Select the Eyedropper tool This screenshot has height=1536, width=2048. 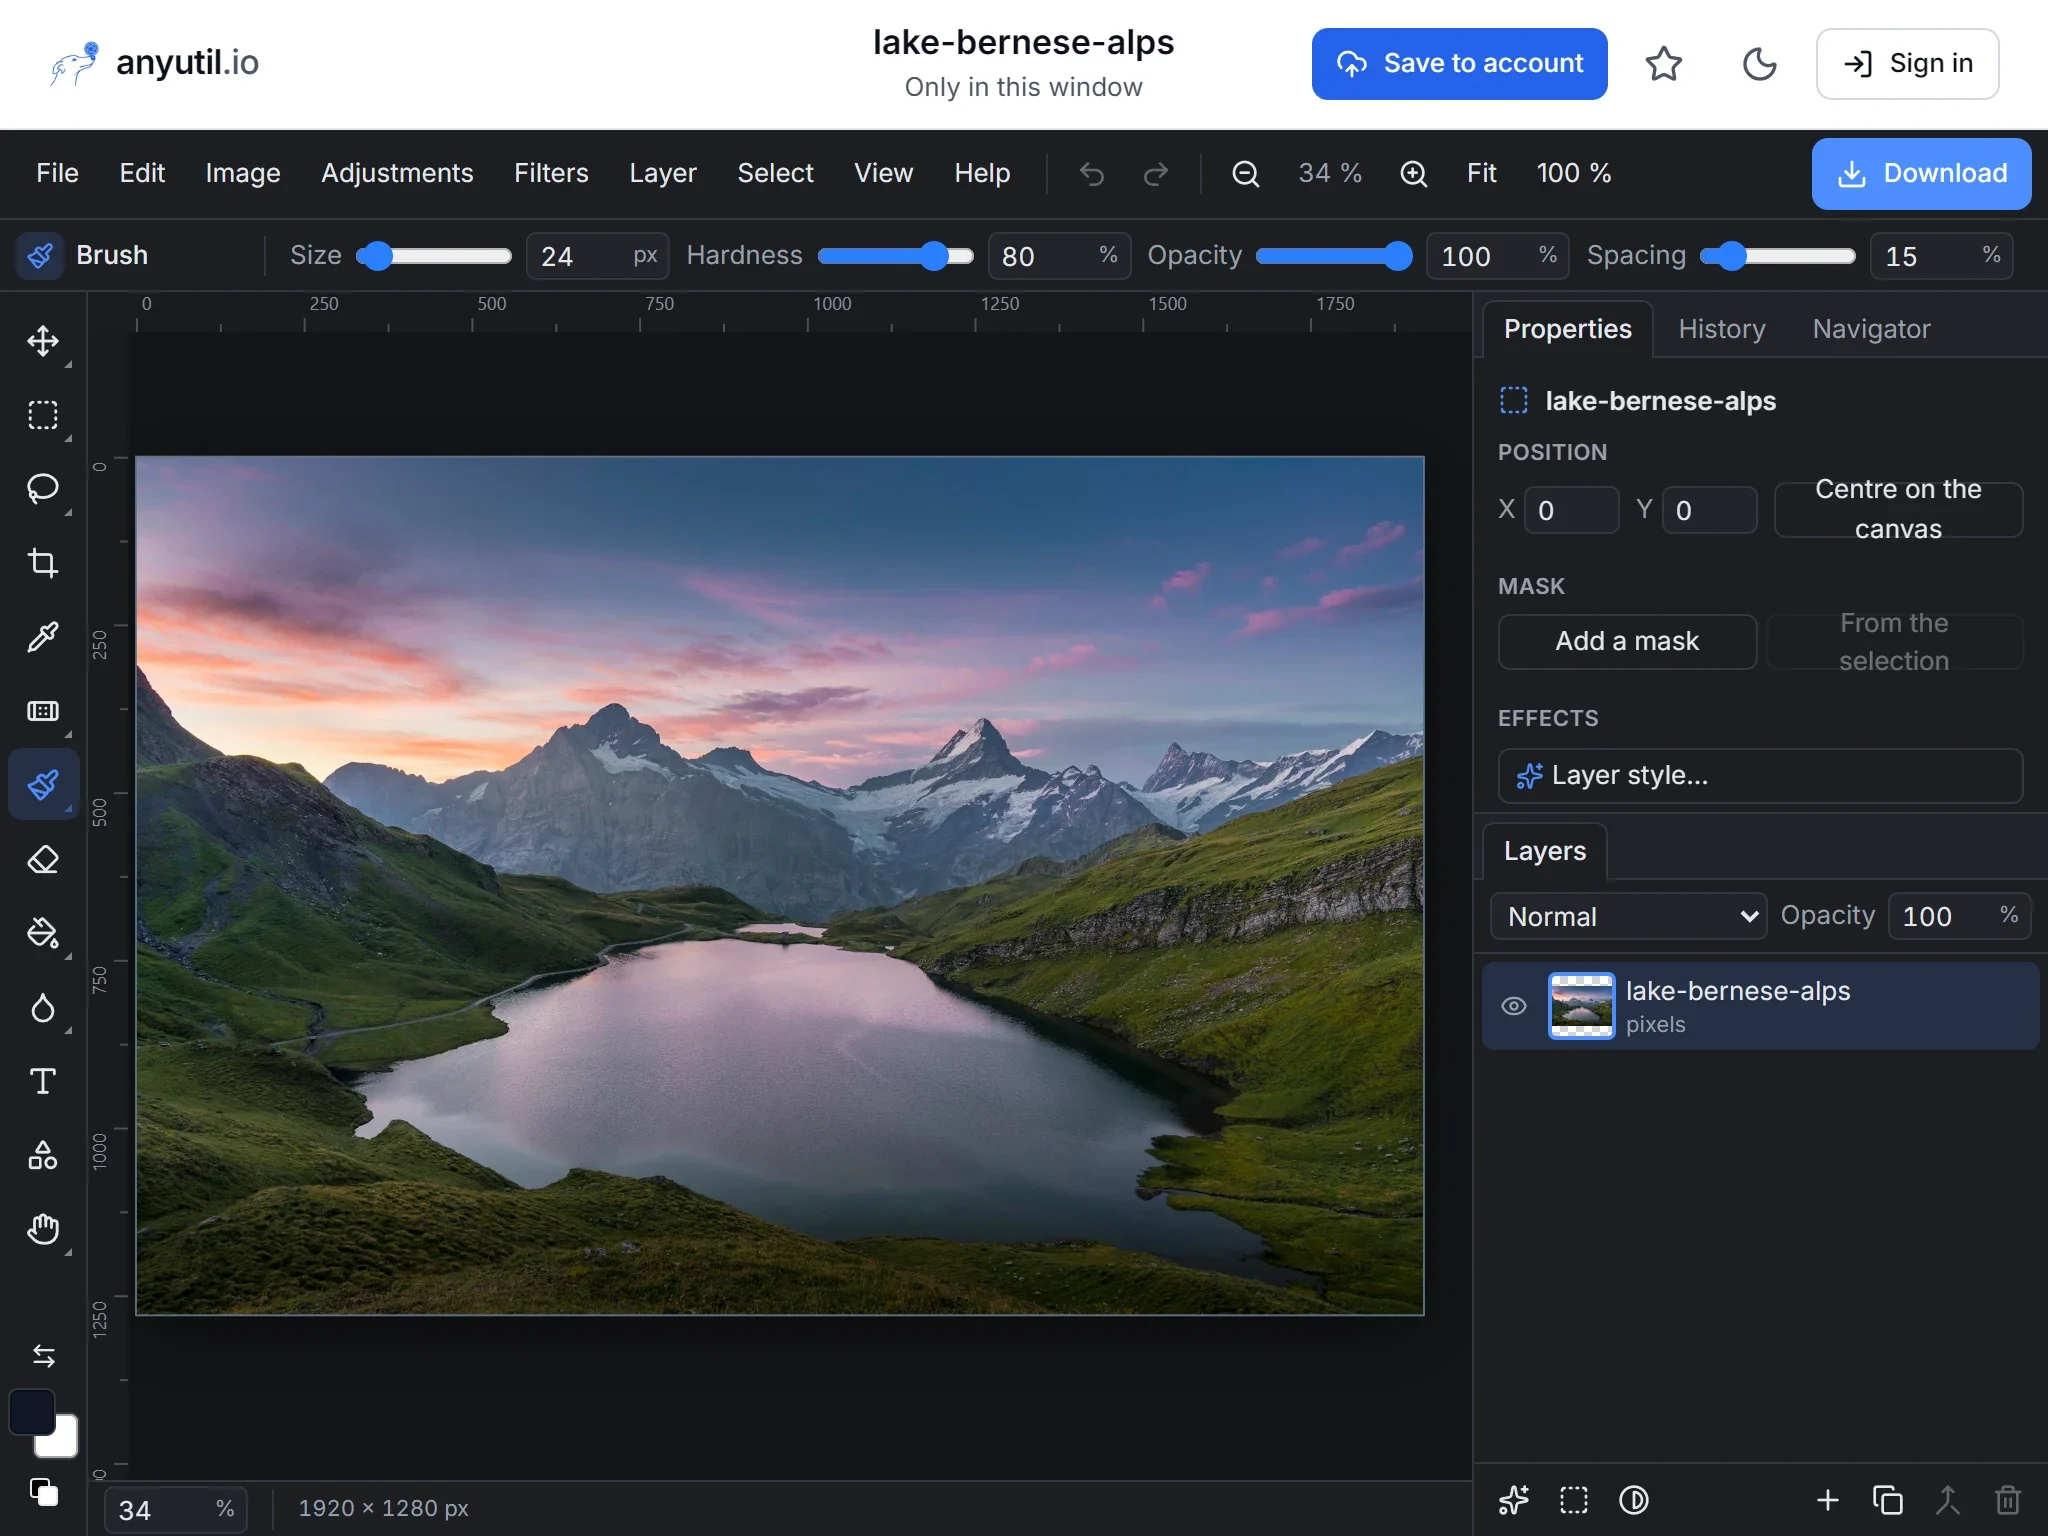43,637
